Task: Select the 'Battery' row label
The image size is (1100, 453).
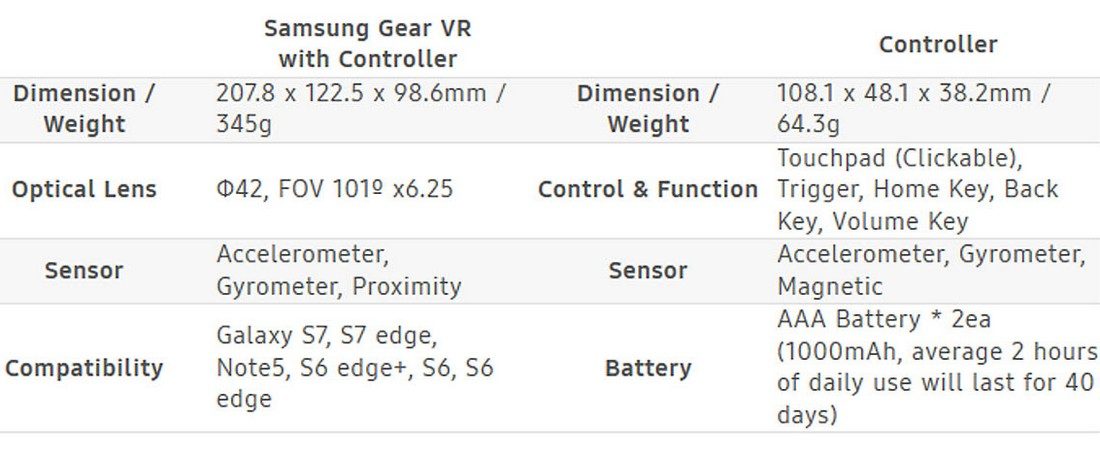Action: (x=647, y=367)
